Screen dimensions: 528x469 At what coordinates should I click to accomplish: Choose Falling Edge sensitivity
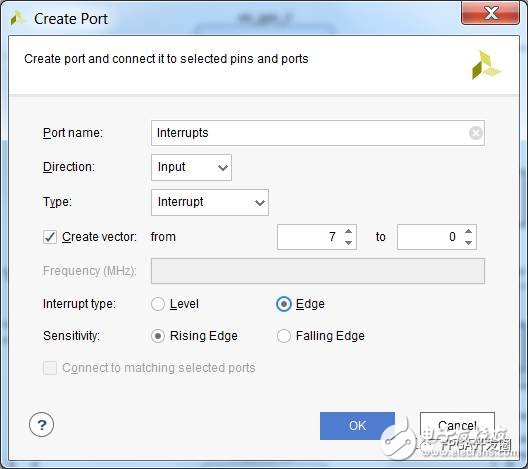pos(284,336)
